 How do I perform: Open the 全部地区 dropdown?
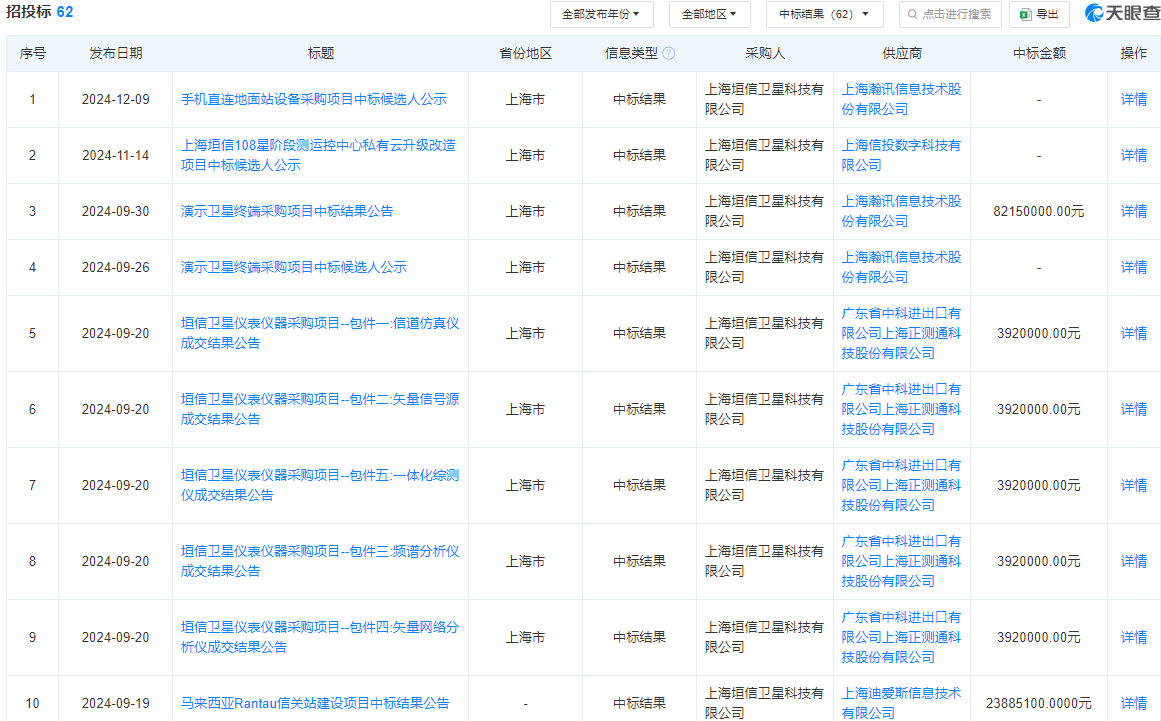[709, 14]
